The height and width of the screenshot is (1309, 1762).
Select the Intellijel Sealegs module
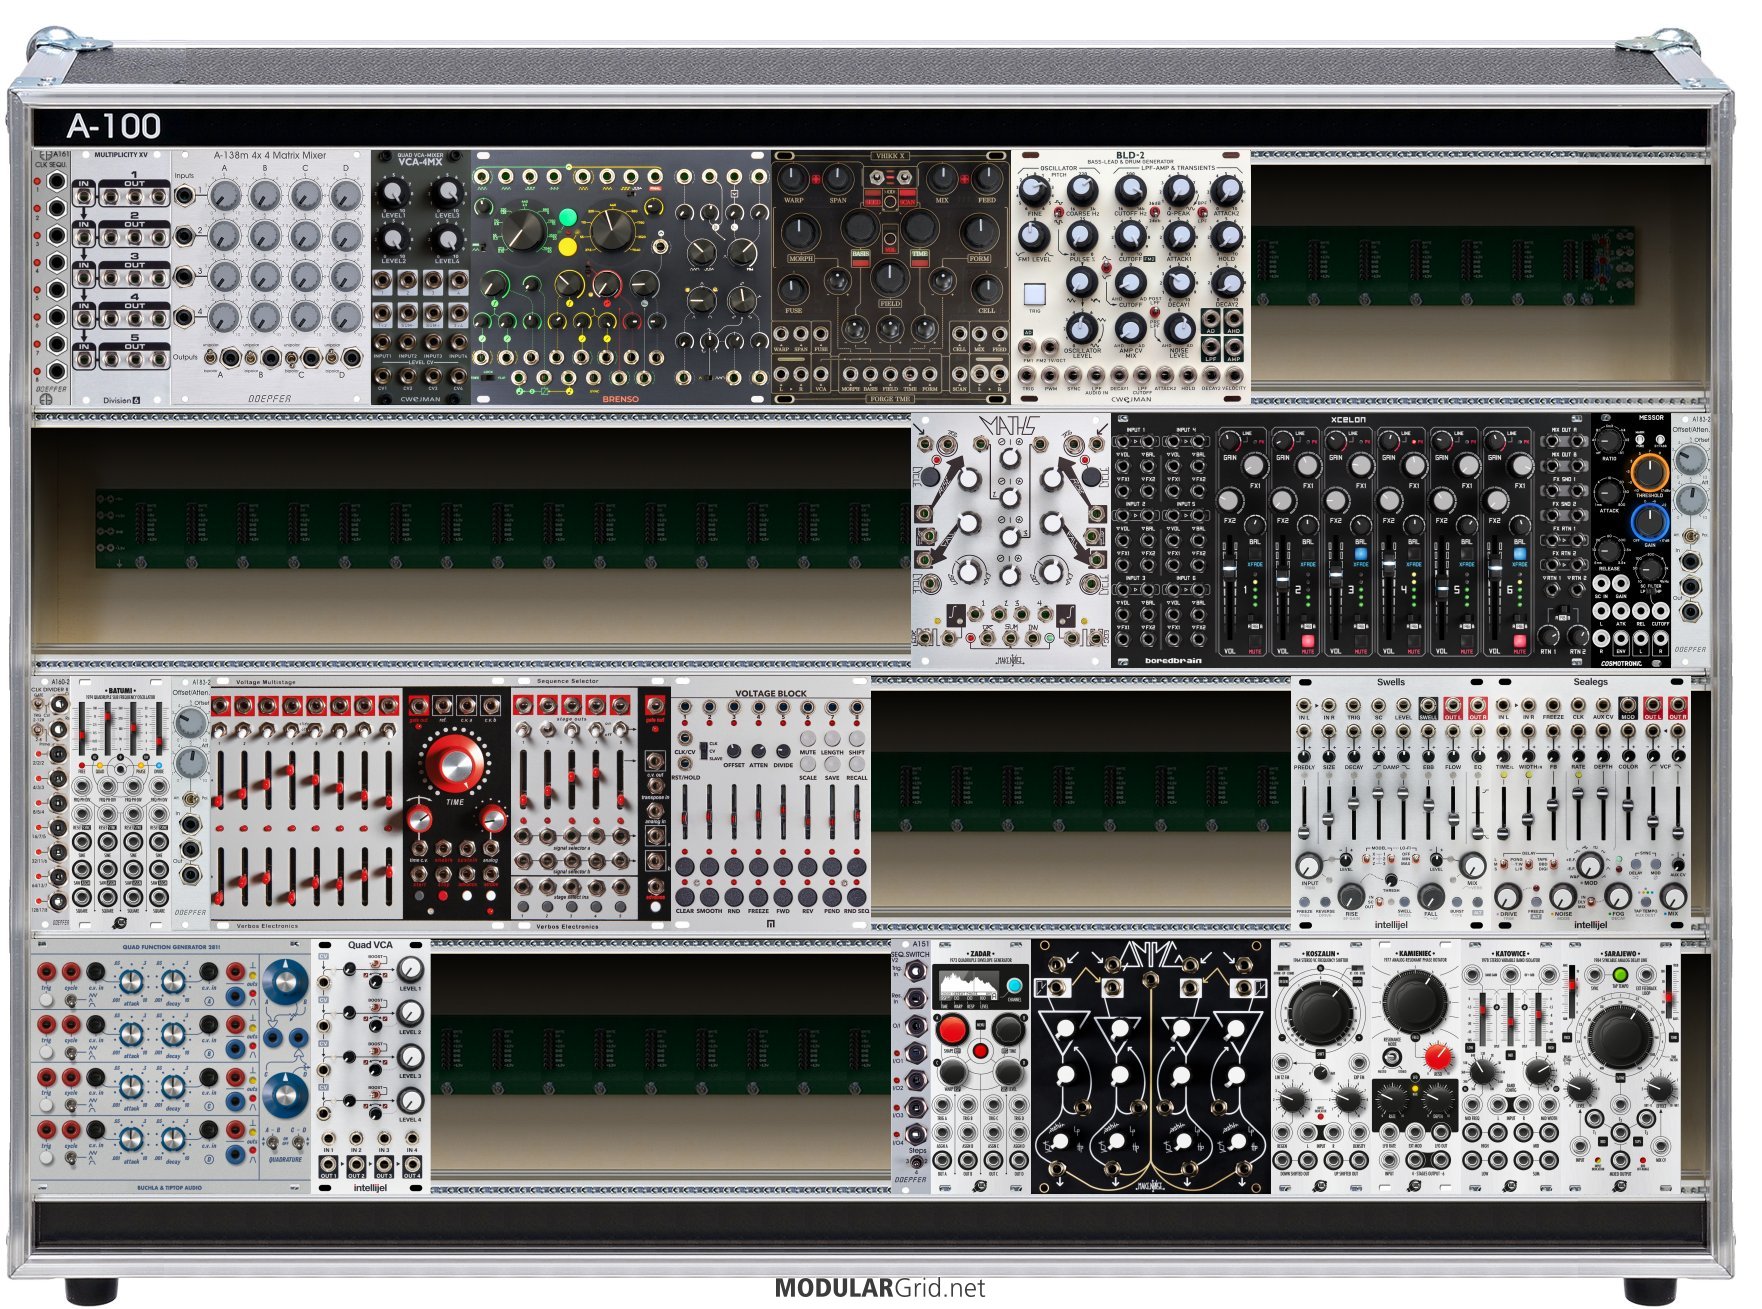(x=1590, y=803)
